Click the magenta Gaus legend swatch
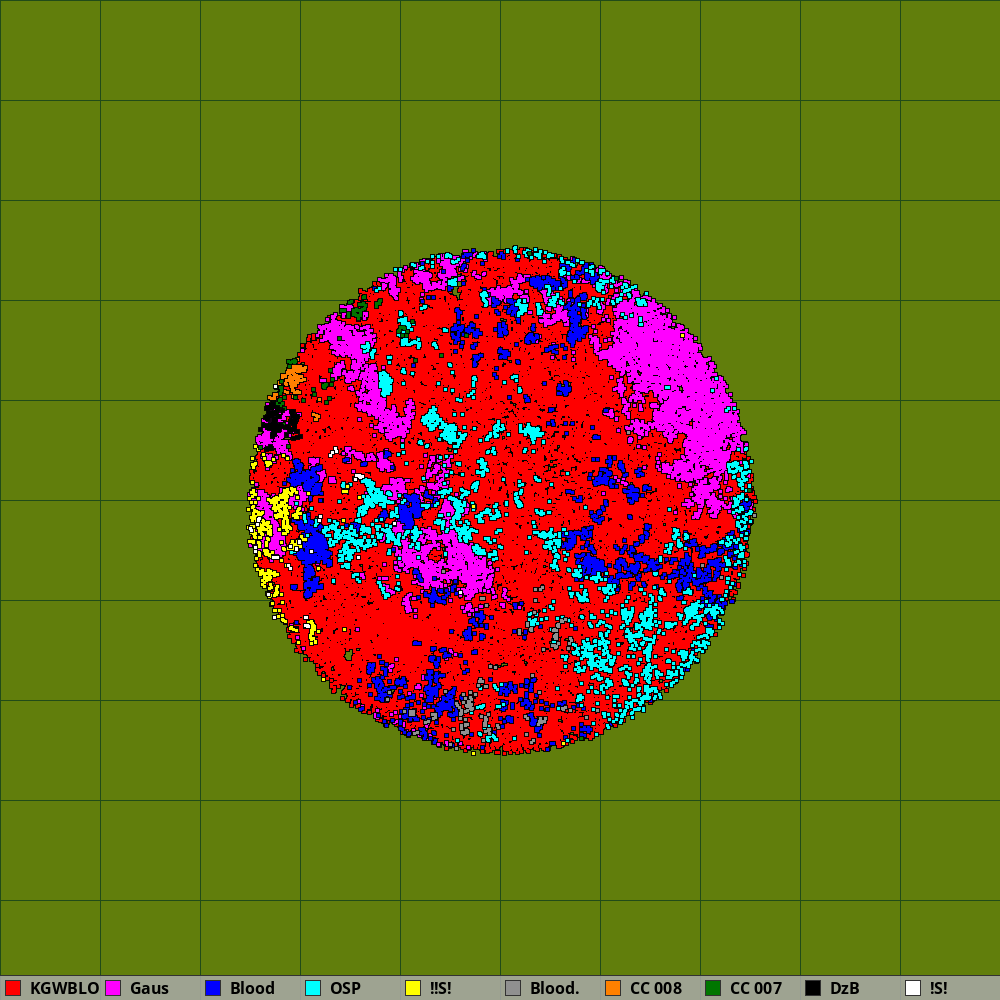 pyautogui.click(x=113, y=988)
